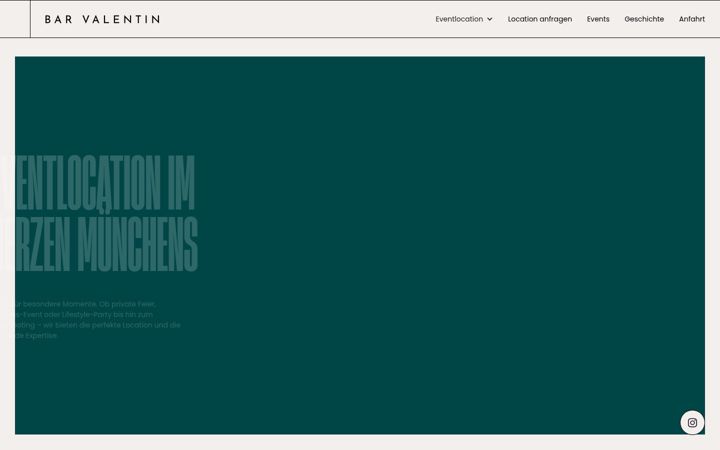Select Geschichte in the navigation
This screenshot has height=450, width=720.
(644, 19)
